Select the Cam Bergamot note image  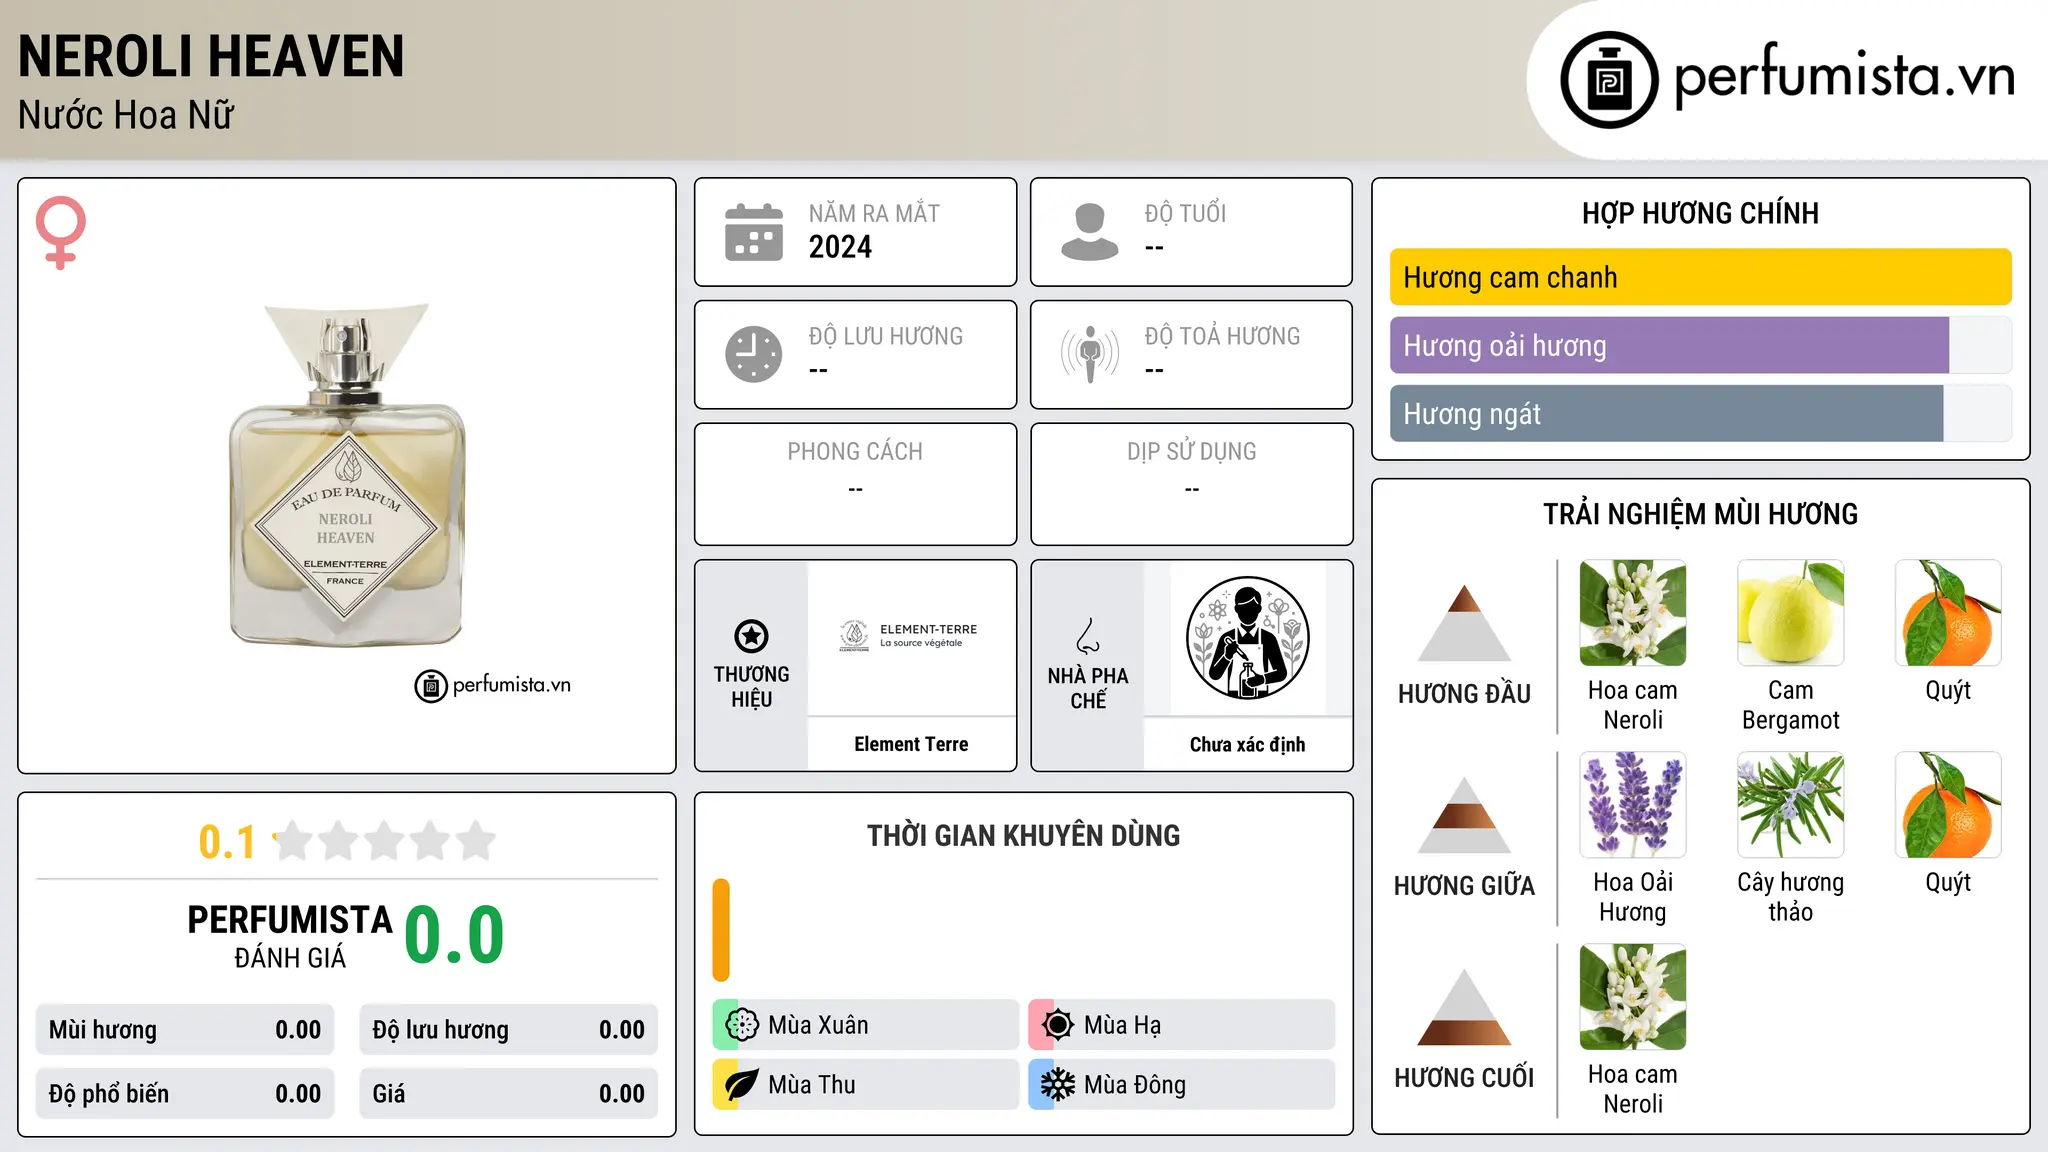click(1790, 613)
